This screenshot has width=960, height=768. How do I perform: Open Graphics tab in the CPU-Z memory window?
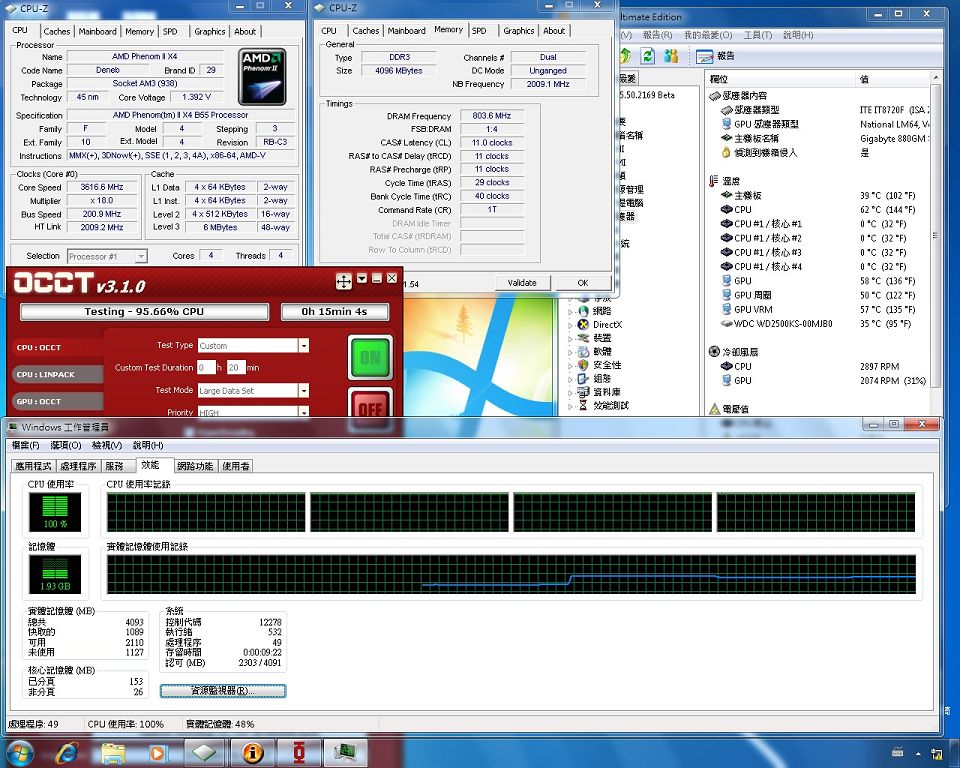(x=519, y=31)
